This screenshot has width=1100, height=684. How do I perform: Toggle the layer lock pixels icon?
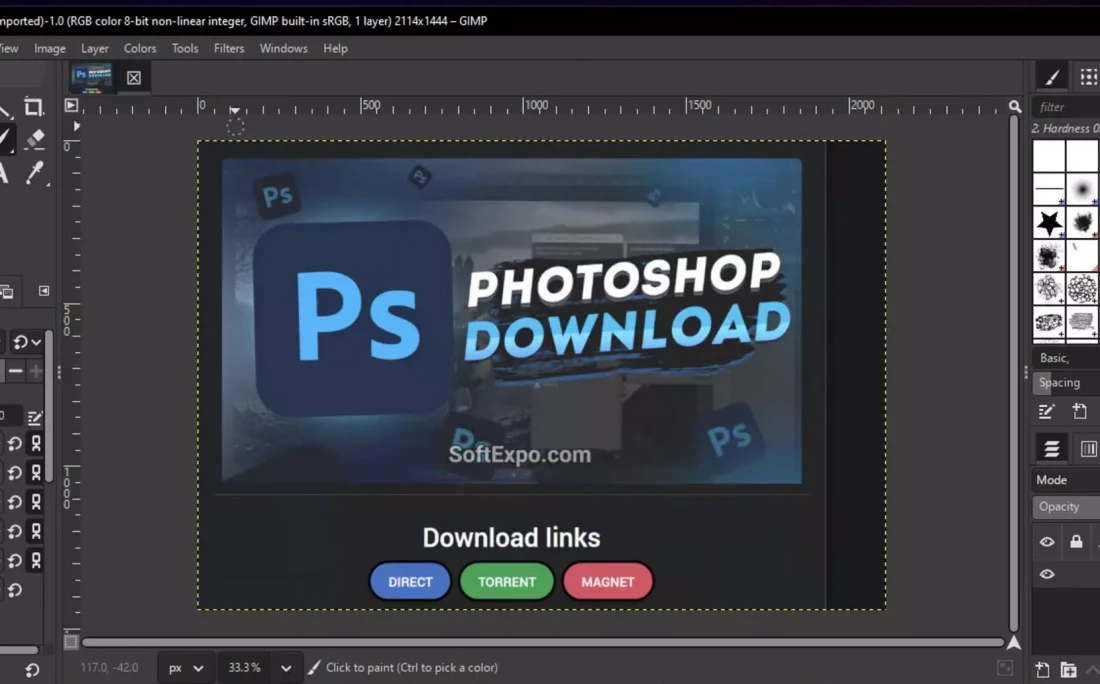[1076, 542]
